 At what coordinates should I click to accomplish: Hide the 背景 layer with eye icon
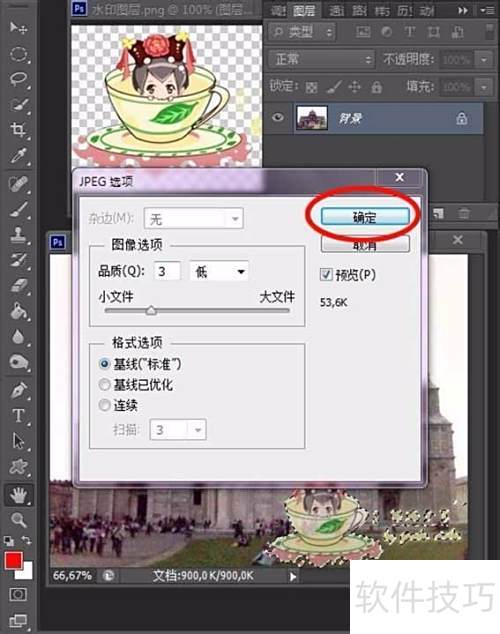click(278, 118)
